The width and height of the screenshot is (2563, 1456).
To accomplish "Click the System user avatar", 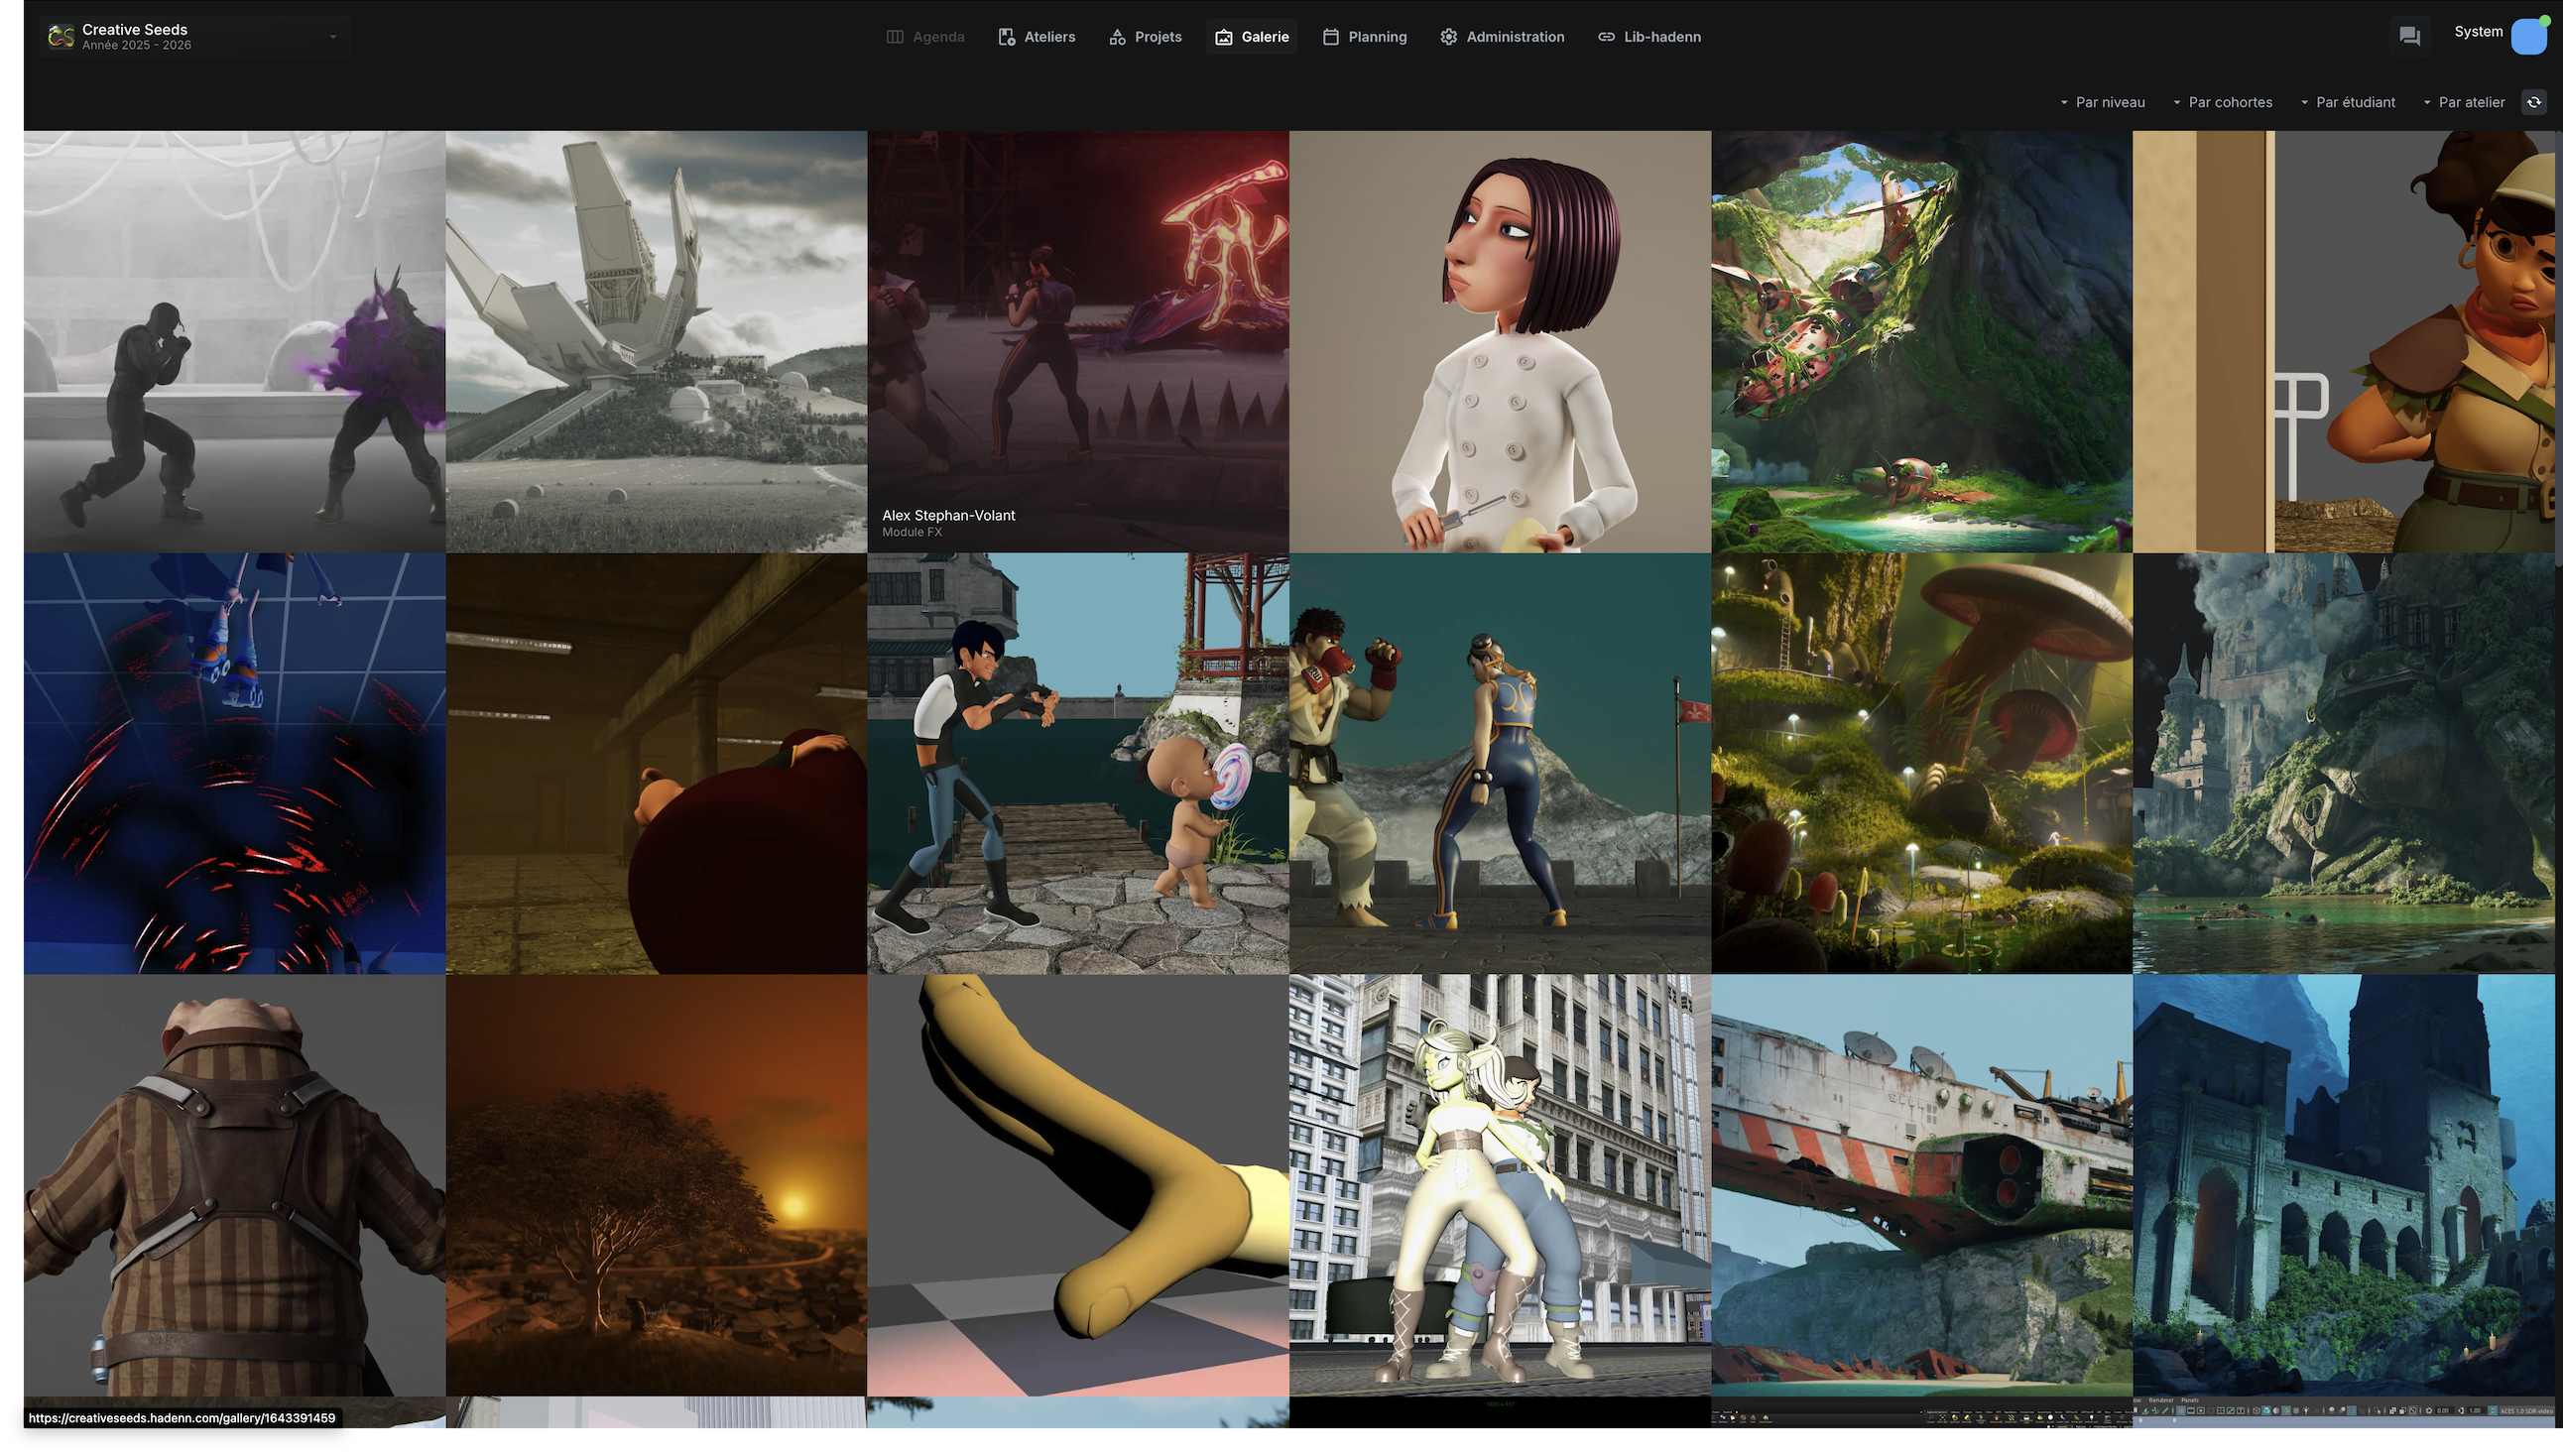I will tap(2528, 37).
